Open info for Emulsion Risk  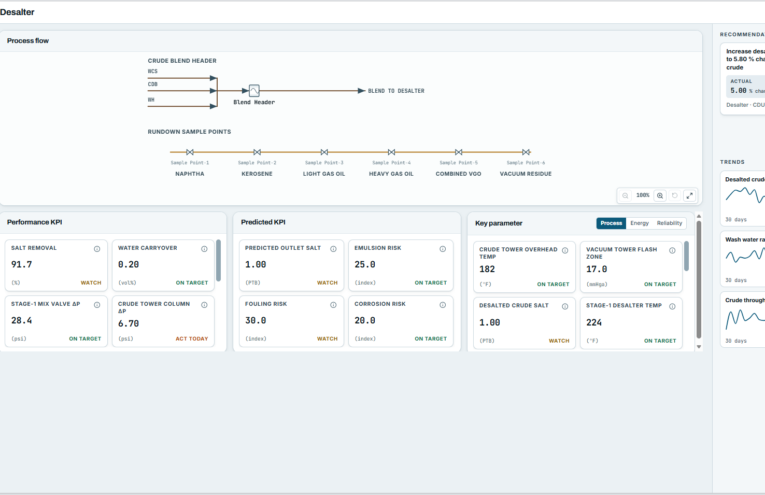coord(443,249)
